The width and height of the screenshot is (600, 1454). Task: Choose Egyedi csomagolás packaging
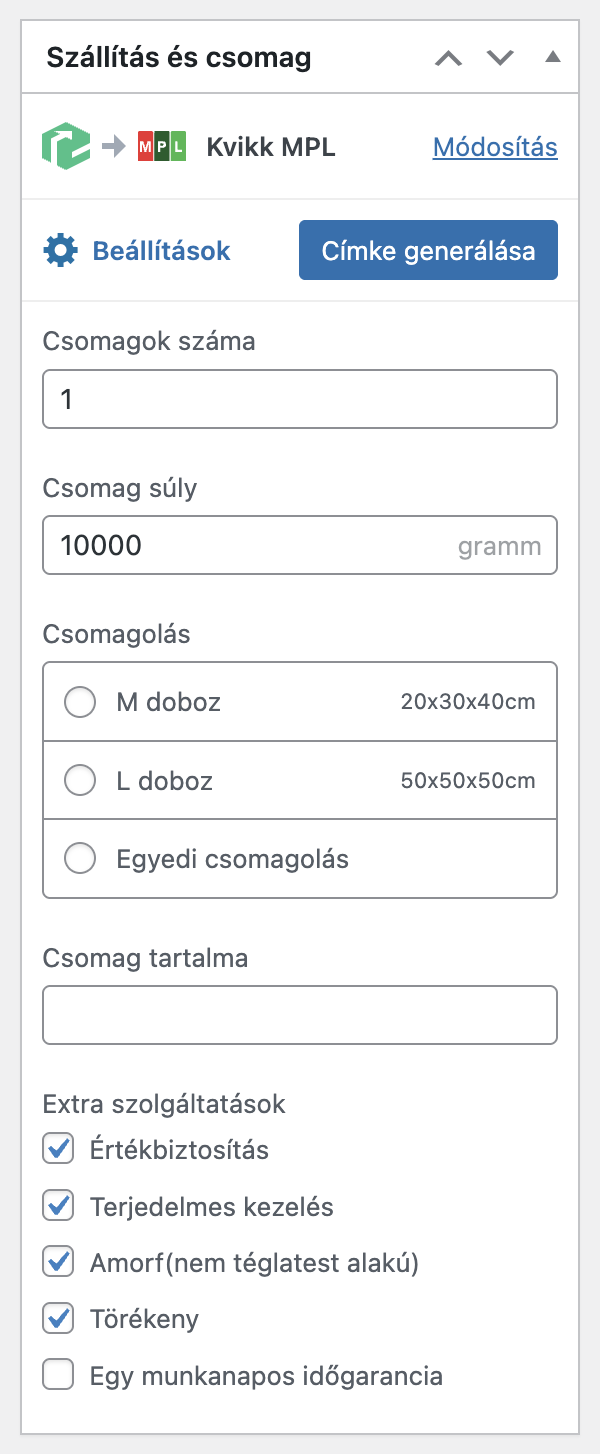[79, 857]
